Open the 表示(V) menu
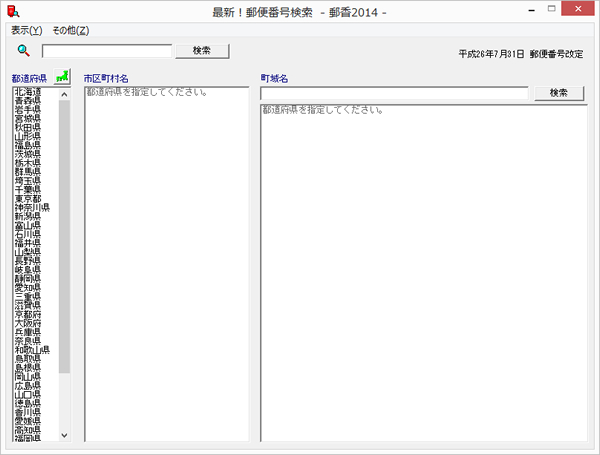 [x=27, y=30]
